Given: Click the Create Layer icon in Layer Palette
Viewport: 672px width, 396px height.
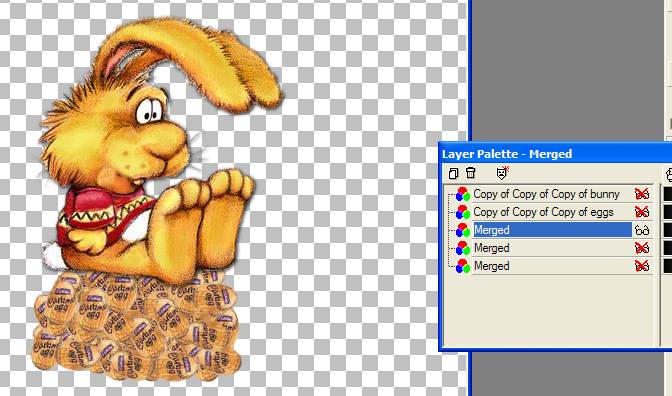Looking at the screenshot, I should click(x=453, y=173).
